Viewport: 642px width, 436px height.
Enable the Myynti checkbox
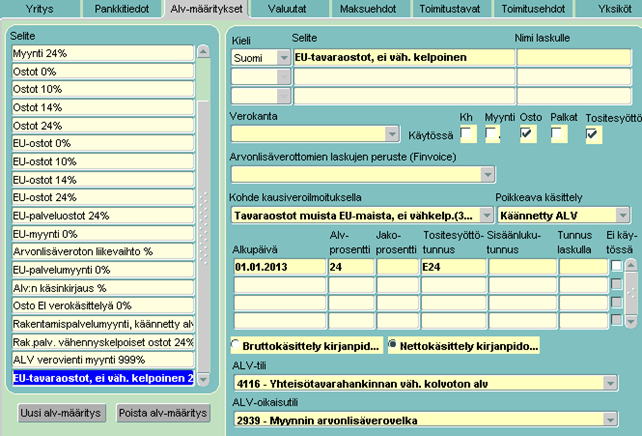[x=493, y=134]
